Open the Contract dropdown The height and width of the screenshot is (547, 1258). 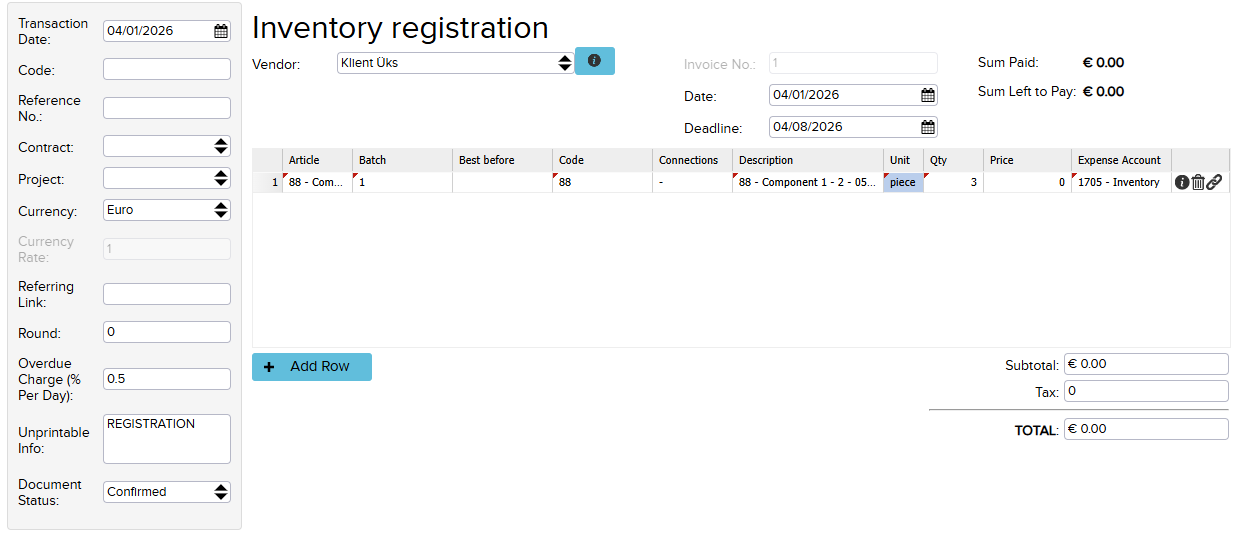221,146
